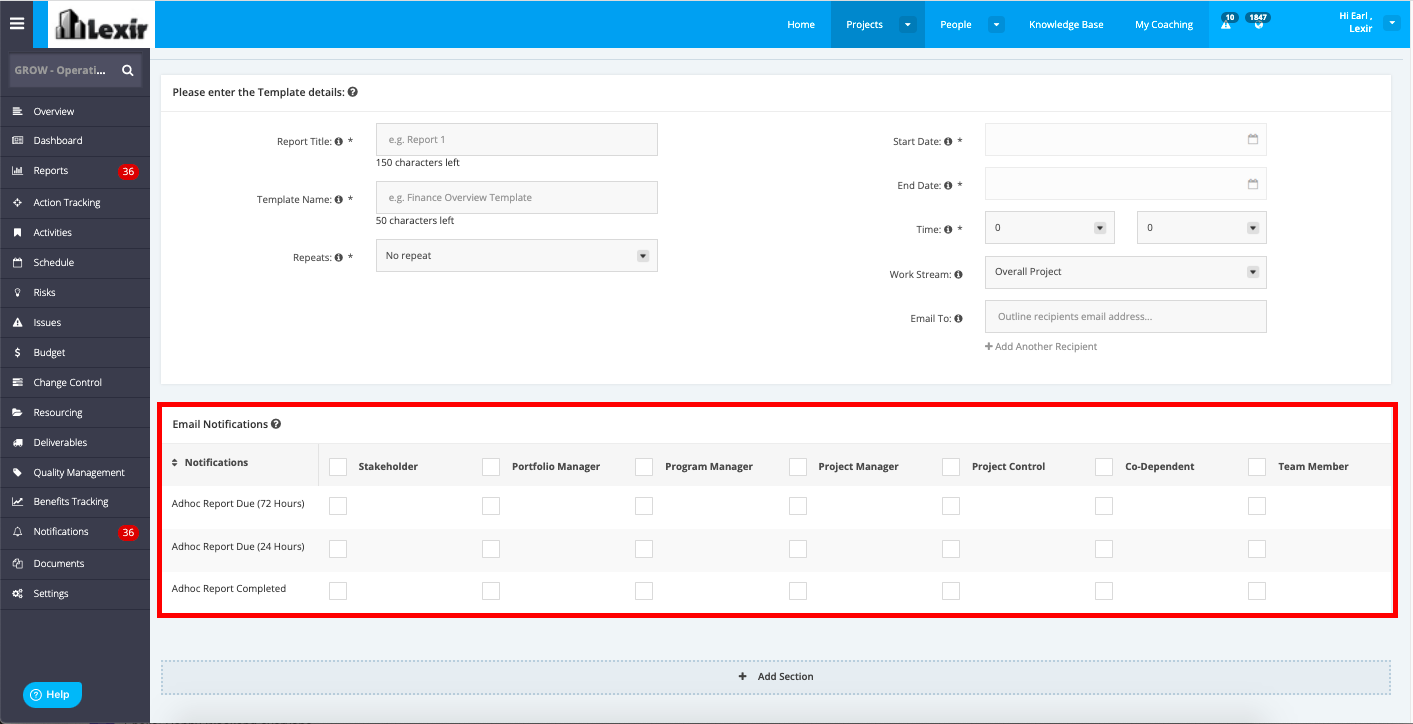The image size is (1413, 724).
Task: Check the Program Manager header checkbox
Action: (x=644, y=467)
